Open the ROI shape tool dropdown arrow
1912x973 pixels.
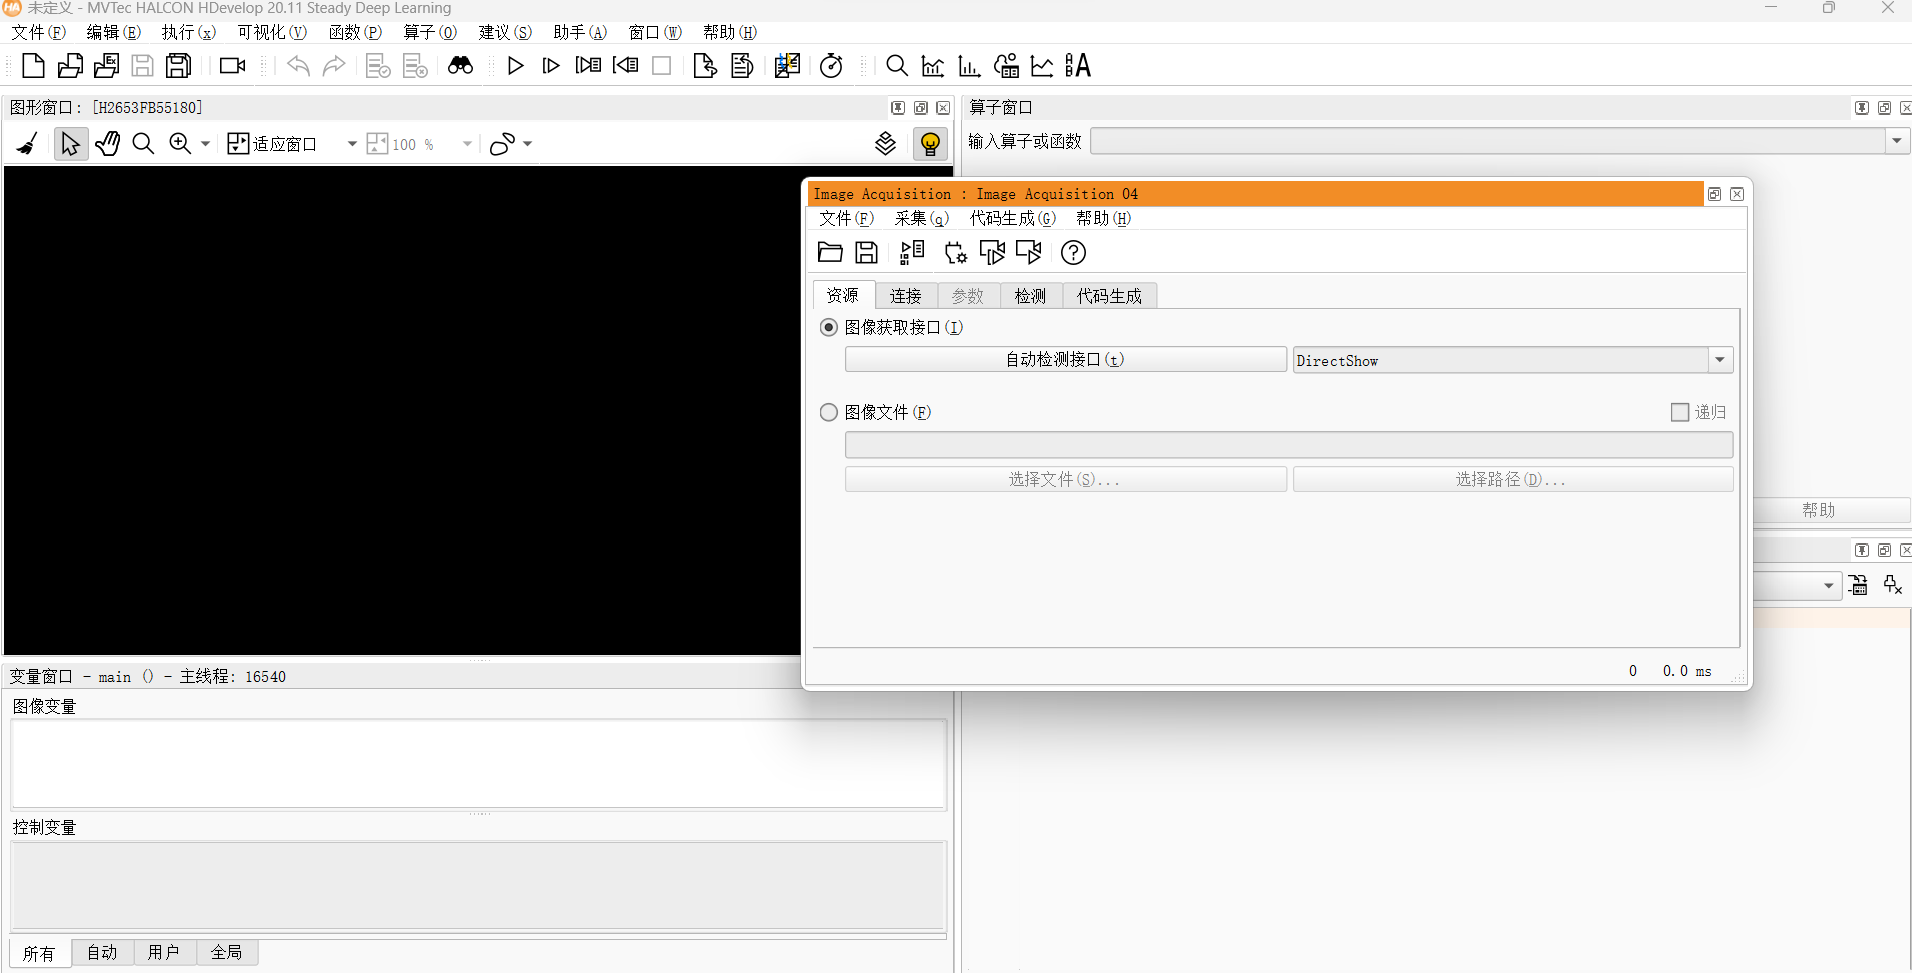point(527,144)
